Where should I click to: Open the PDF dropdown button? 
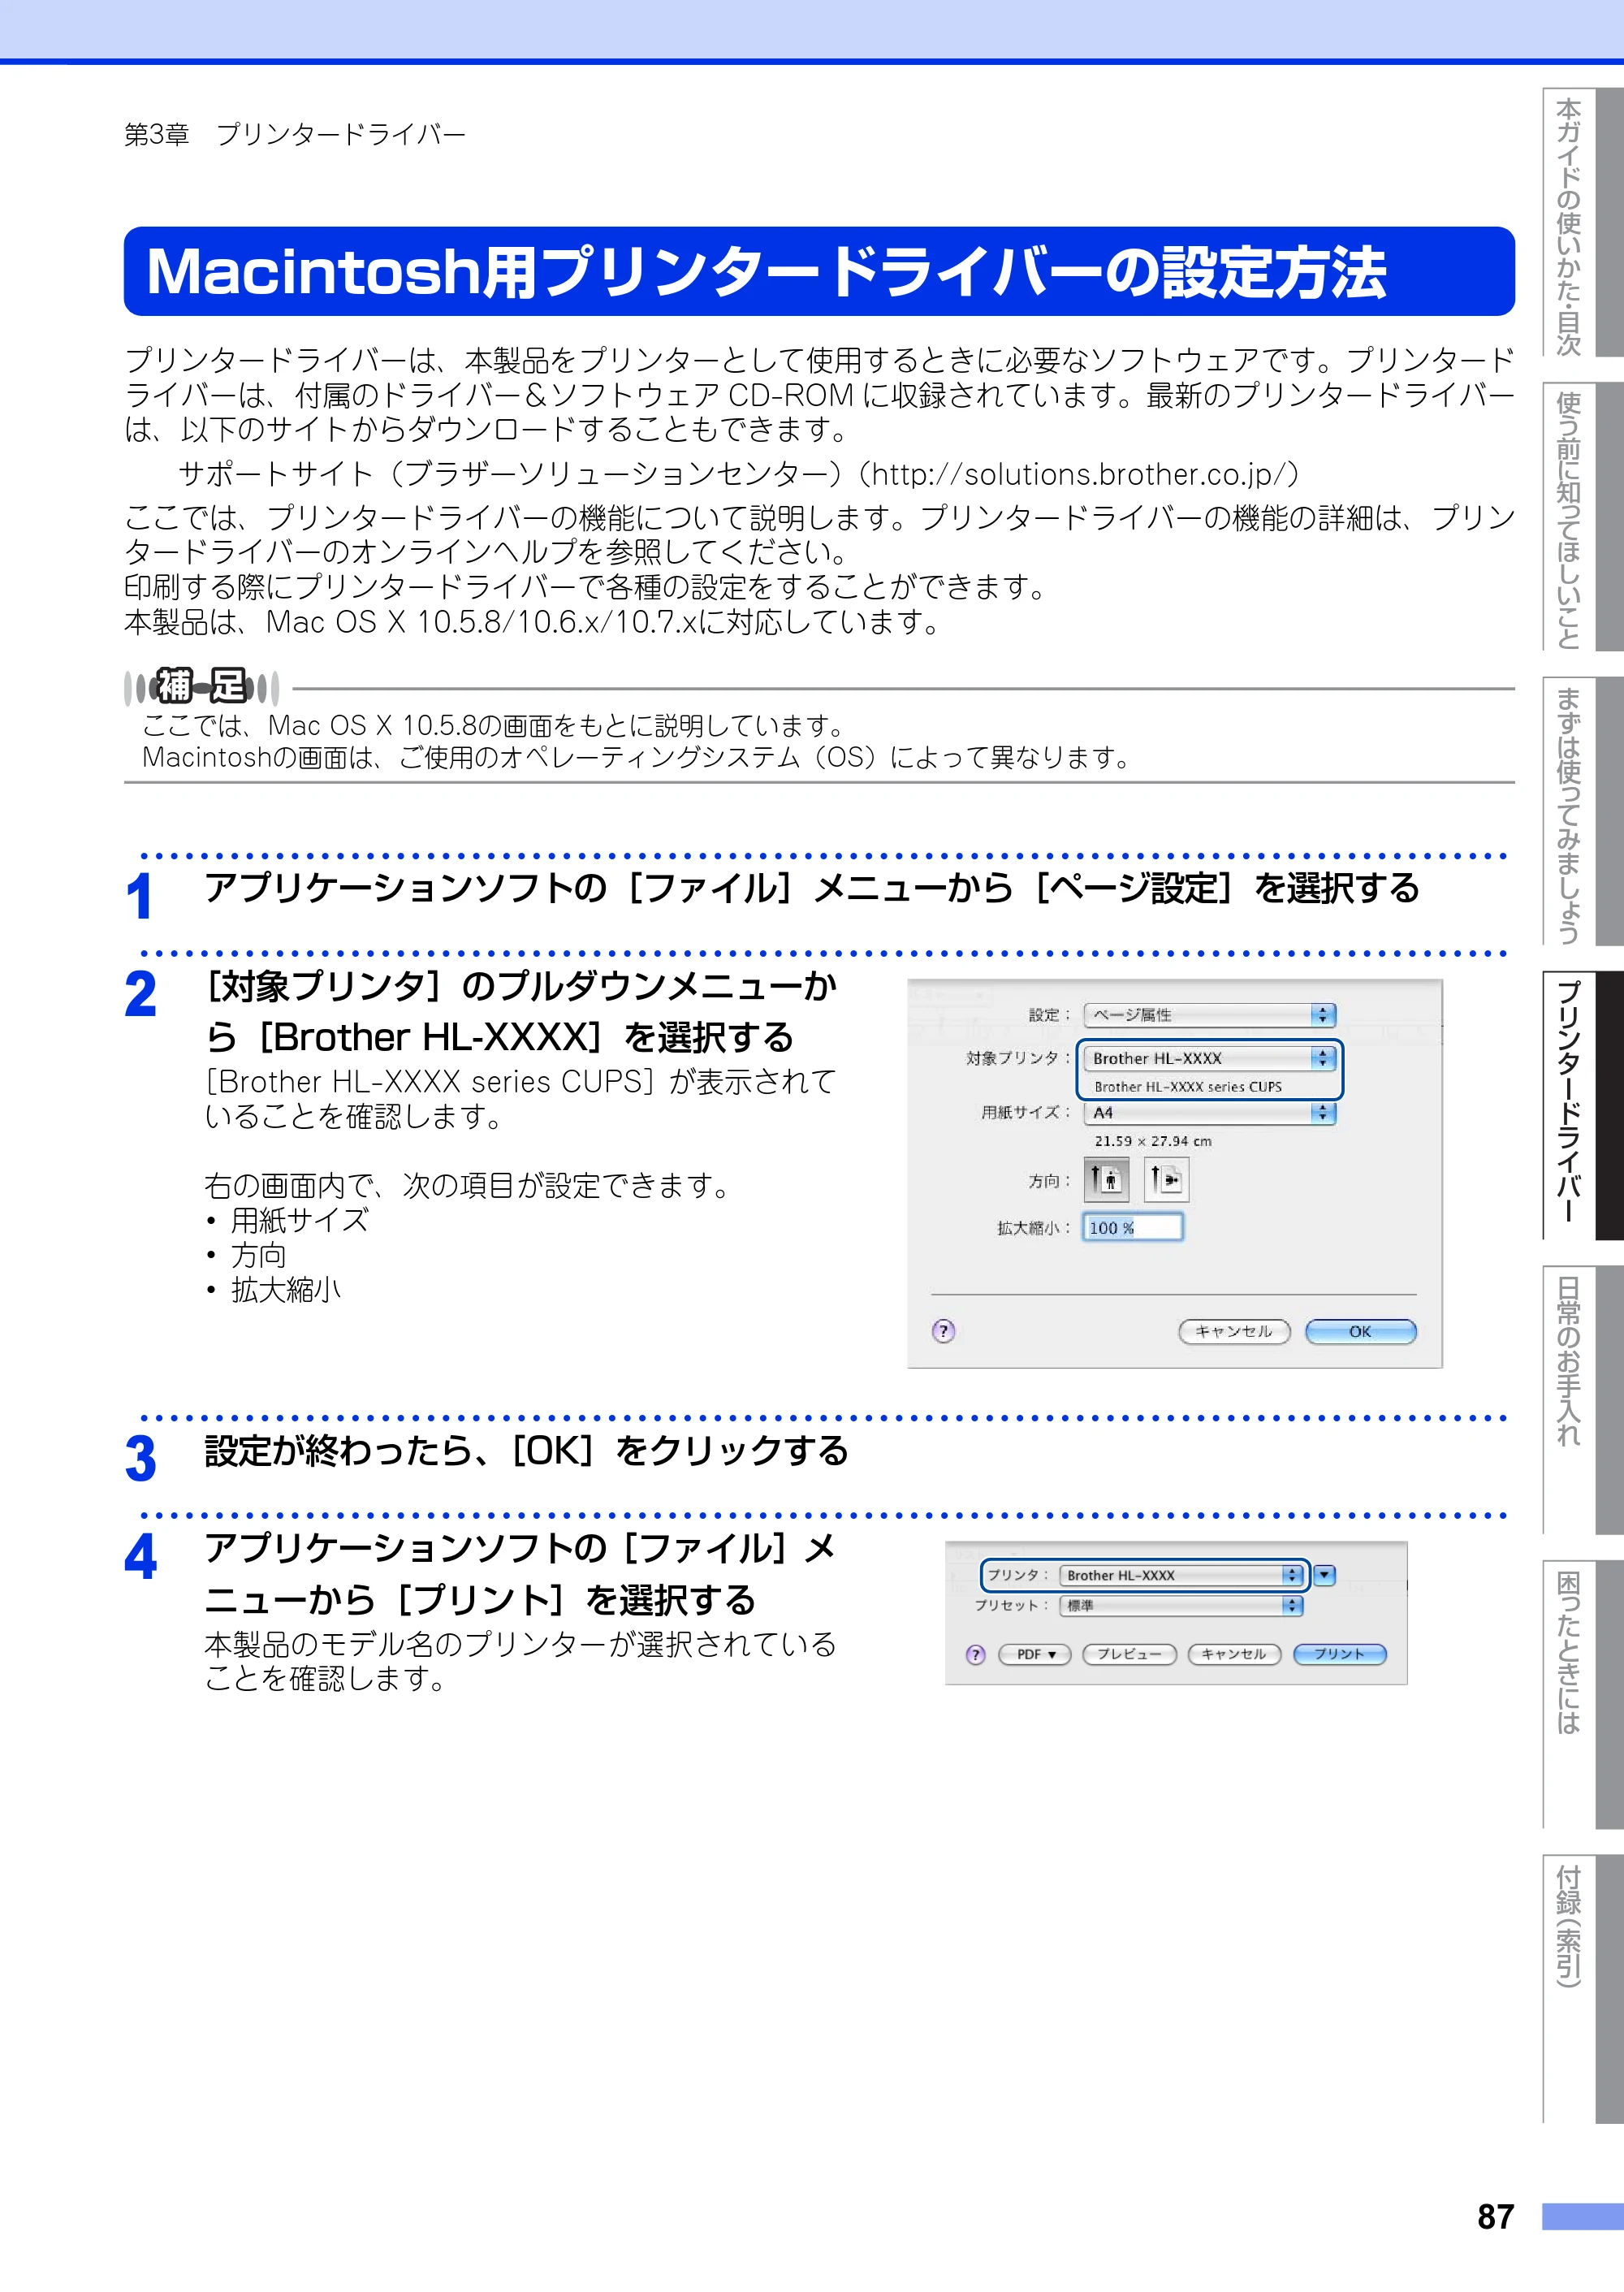(1035, 1654)
